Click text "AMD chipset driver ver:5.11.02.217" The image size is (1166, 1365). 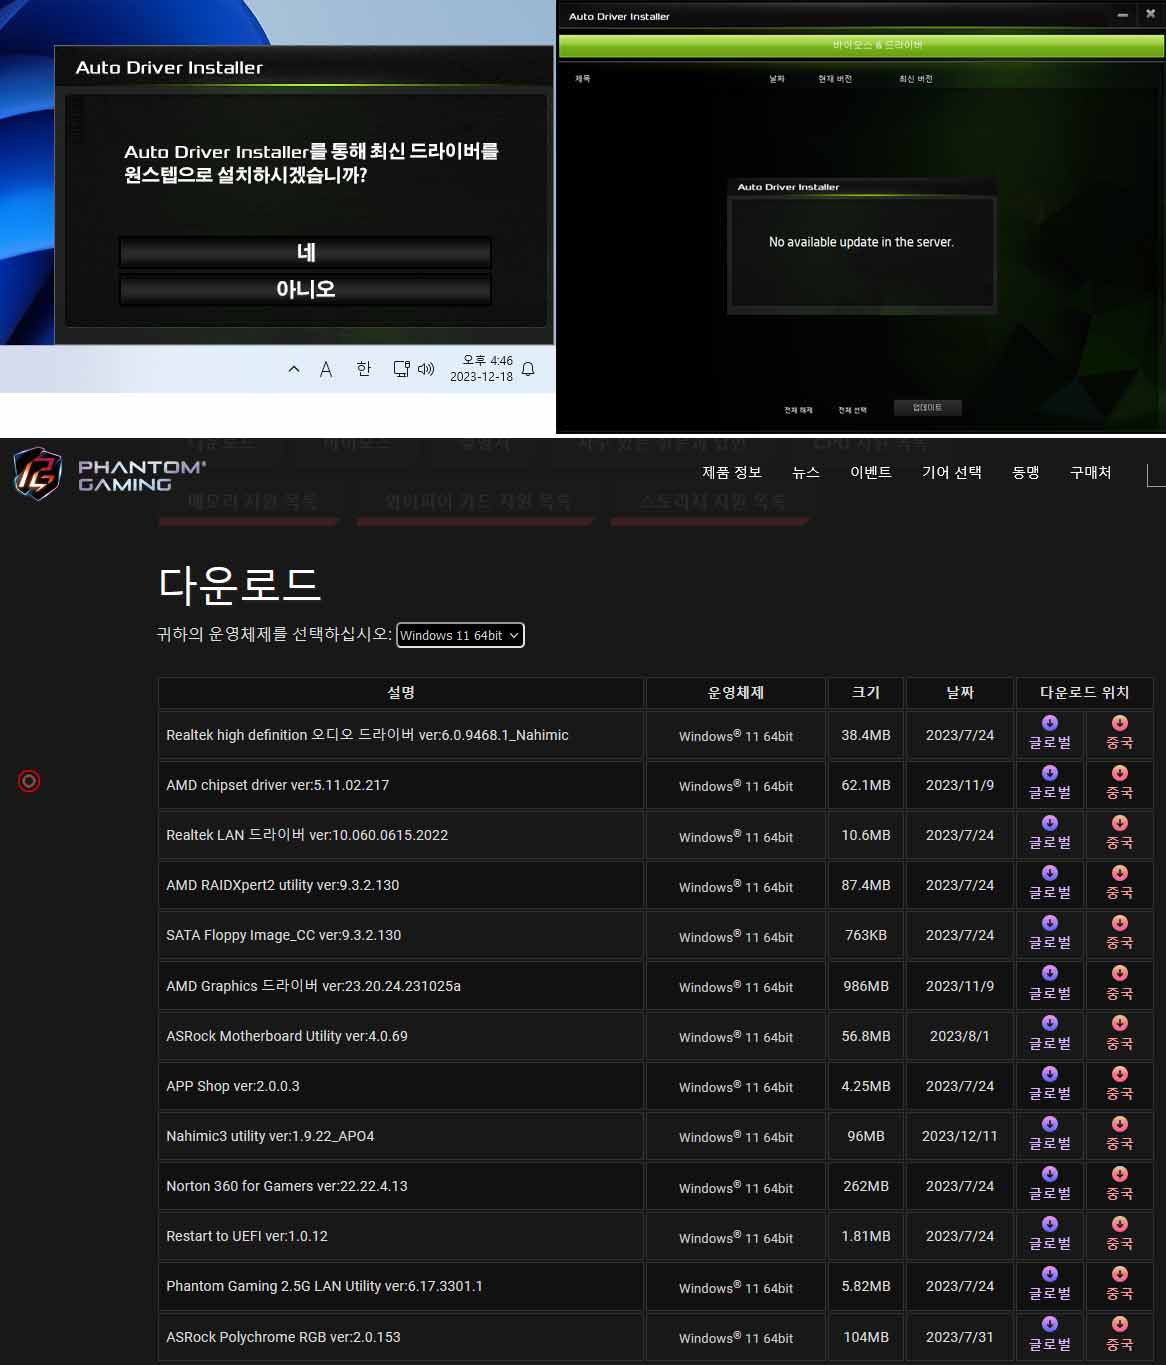point(278,785)
